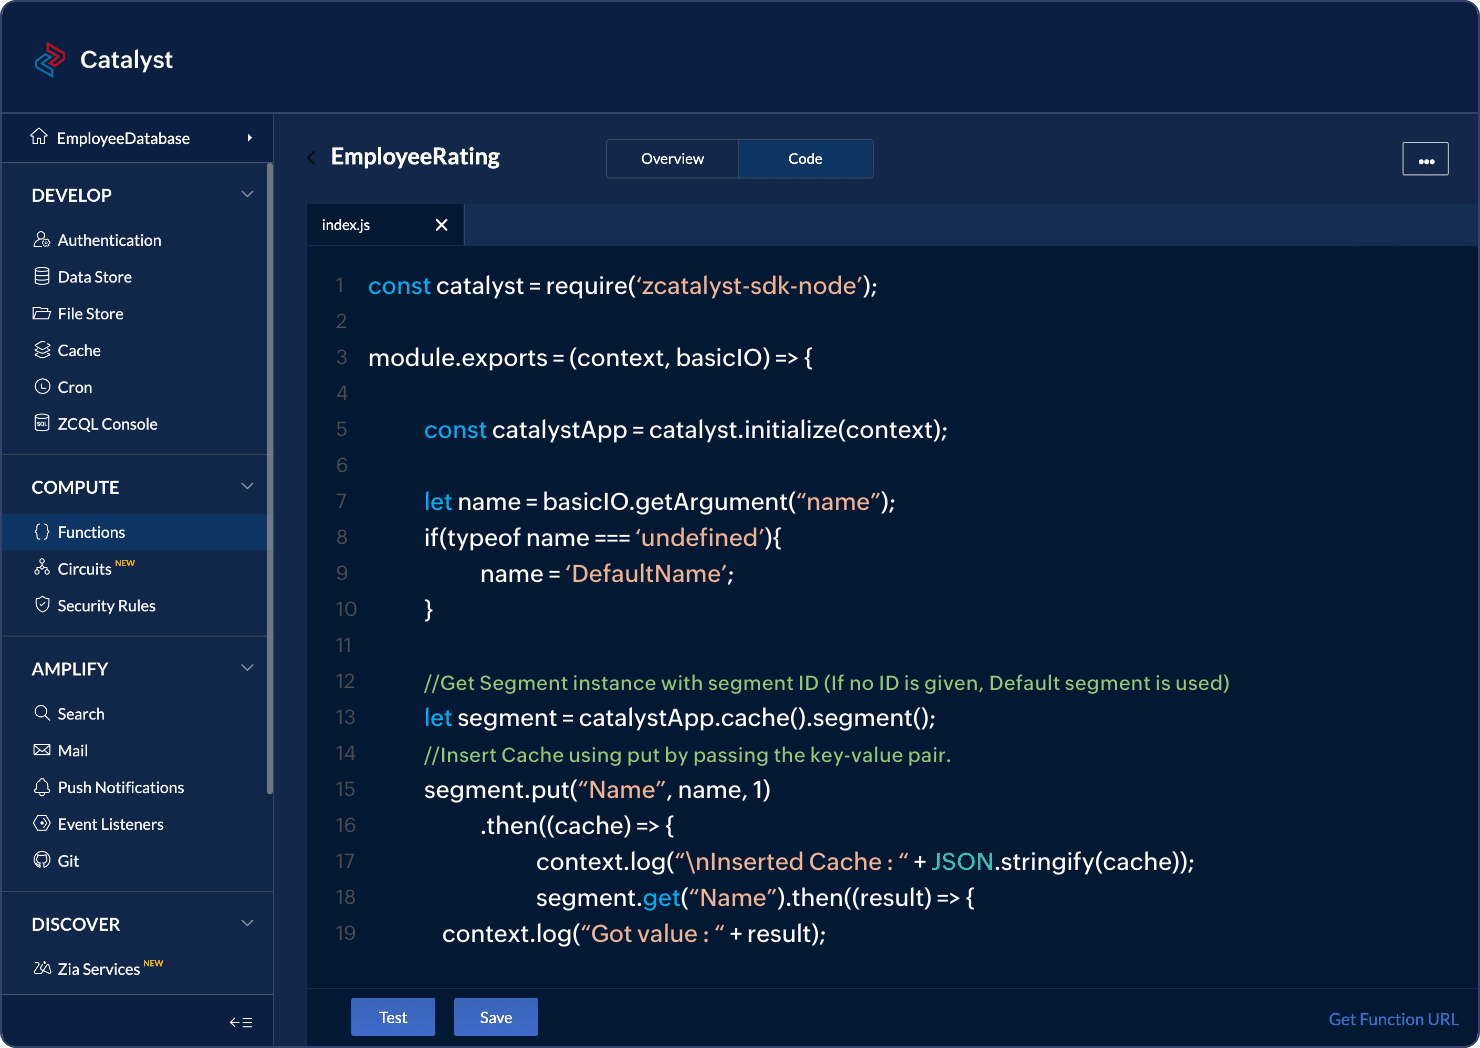Click the DEVELOP section heading
Viewport: 1480px width, 1048px height.
tap(72, 196)
